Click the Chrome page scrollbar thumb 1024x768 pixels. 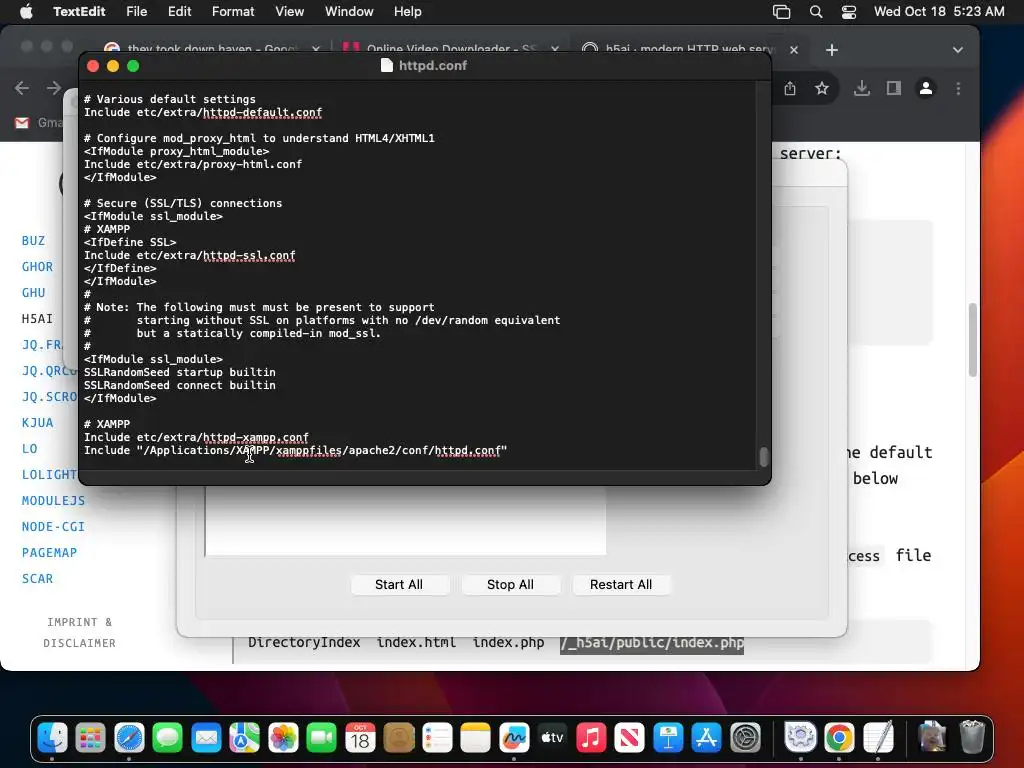click(x=972, y=340)
